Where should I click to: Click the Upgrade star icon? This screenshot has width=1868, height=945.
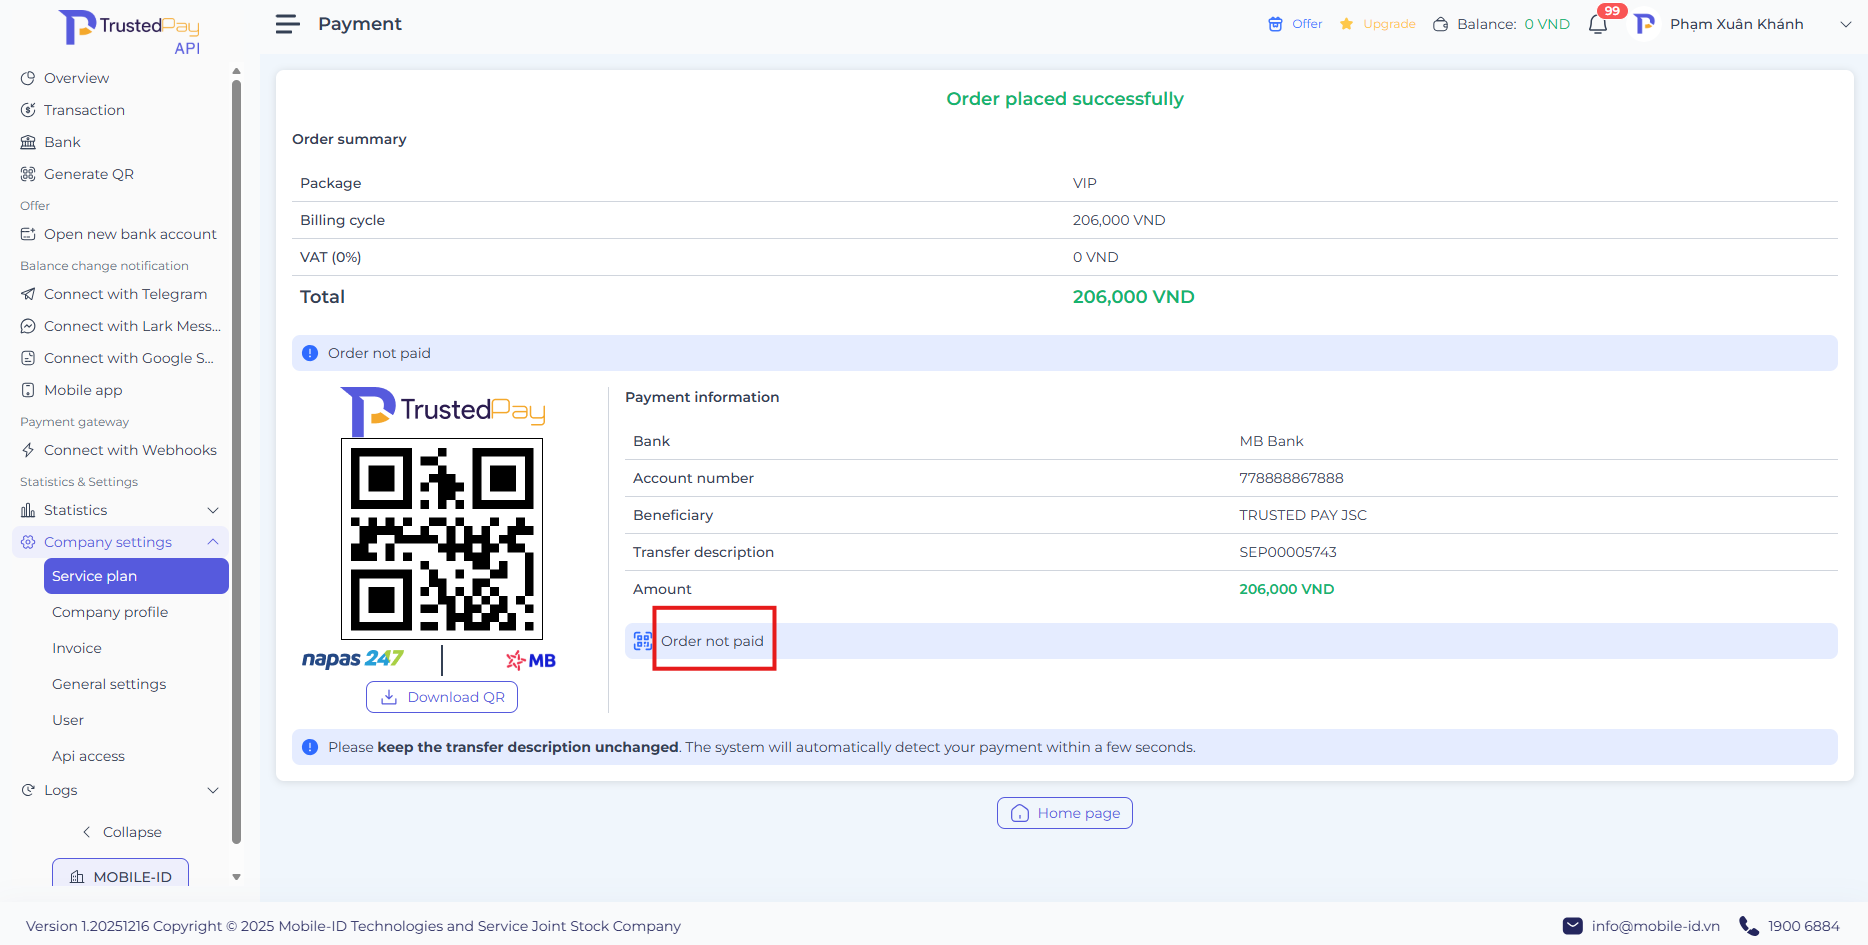point(1347,24)
